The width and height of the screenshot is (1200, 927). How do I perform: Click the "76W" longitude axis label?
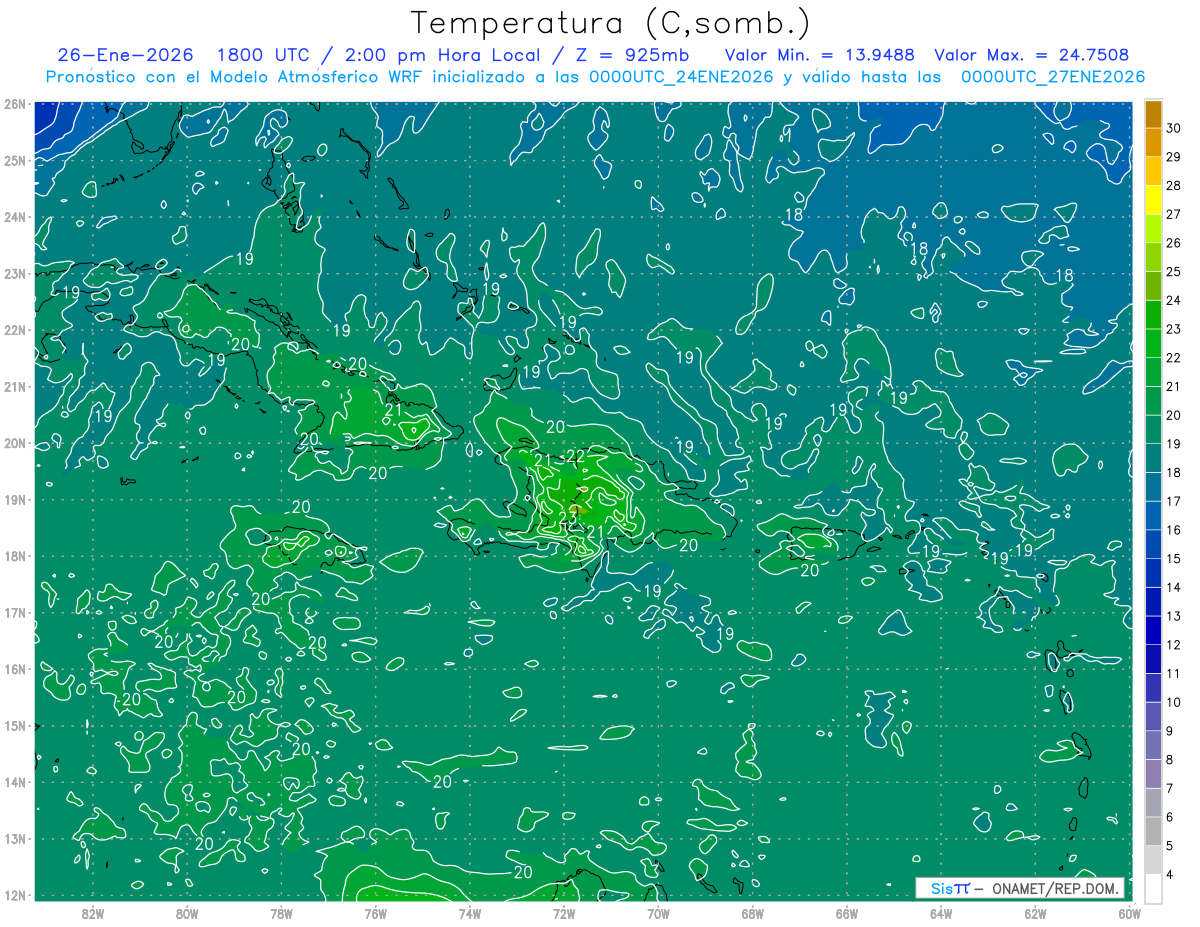tap(375, 913)
